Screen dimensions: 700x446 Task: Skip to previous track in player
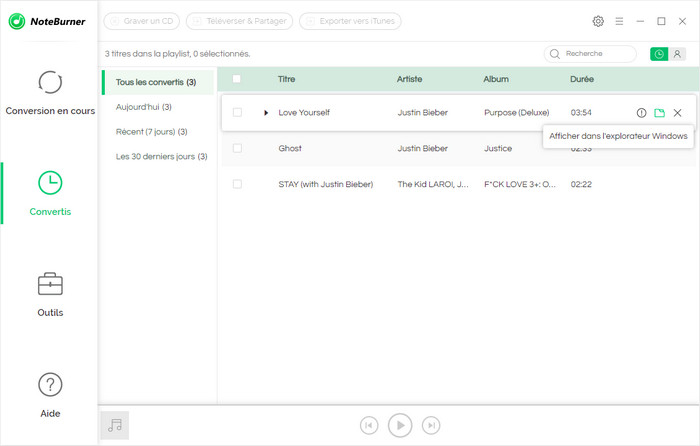click(369, 425)
